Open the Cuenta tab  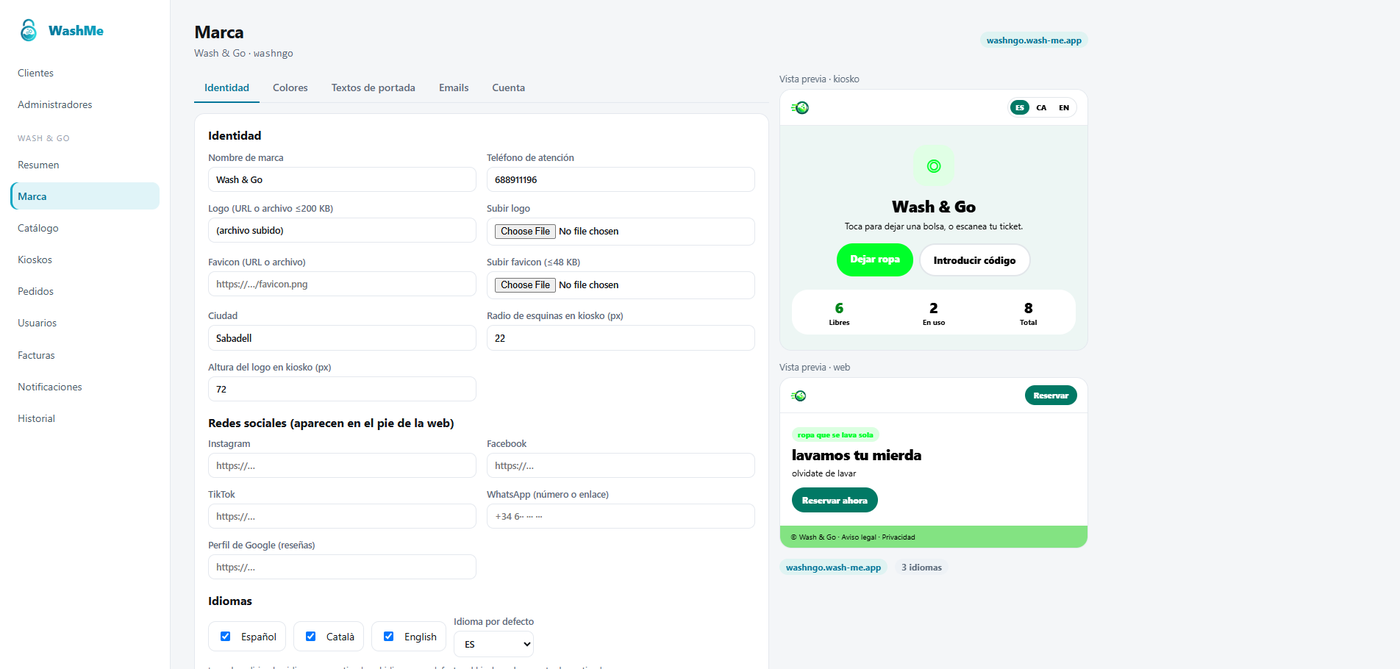(508, 88)
